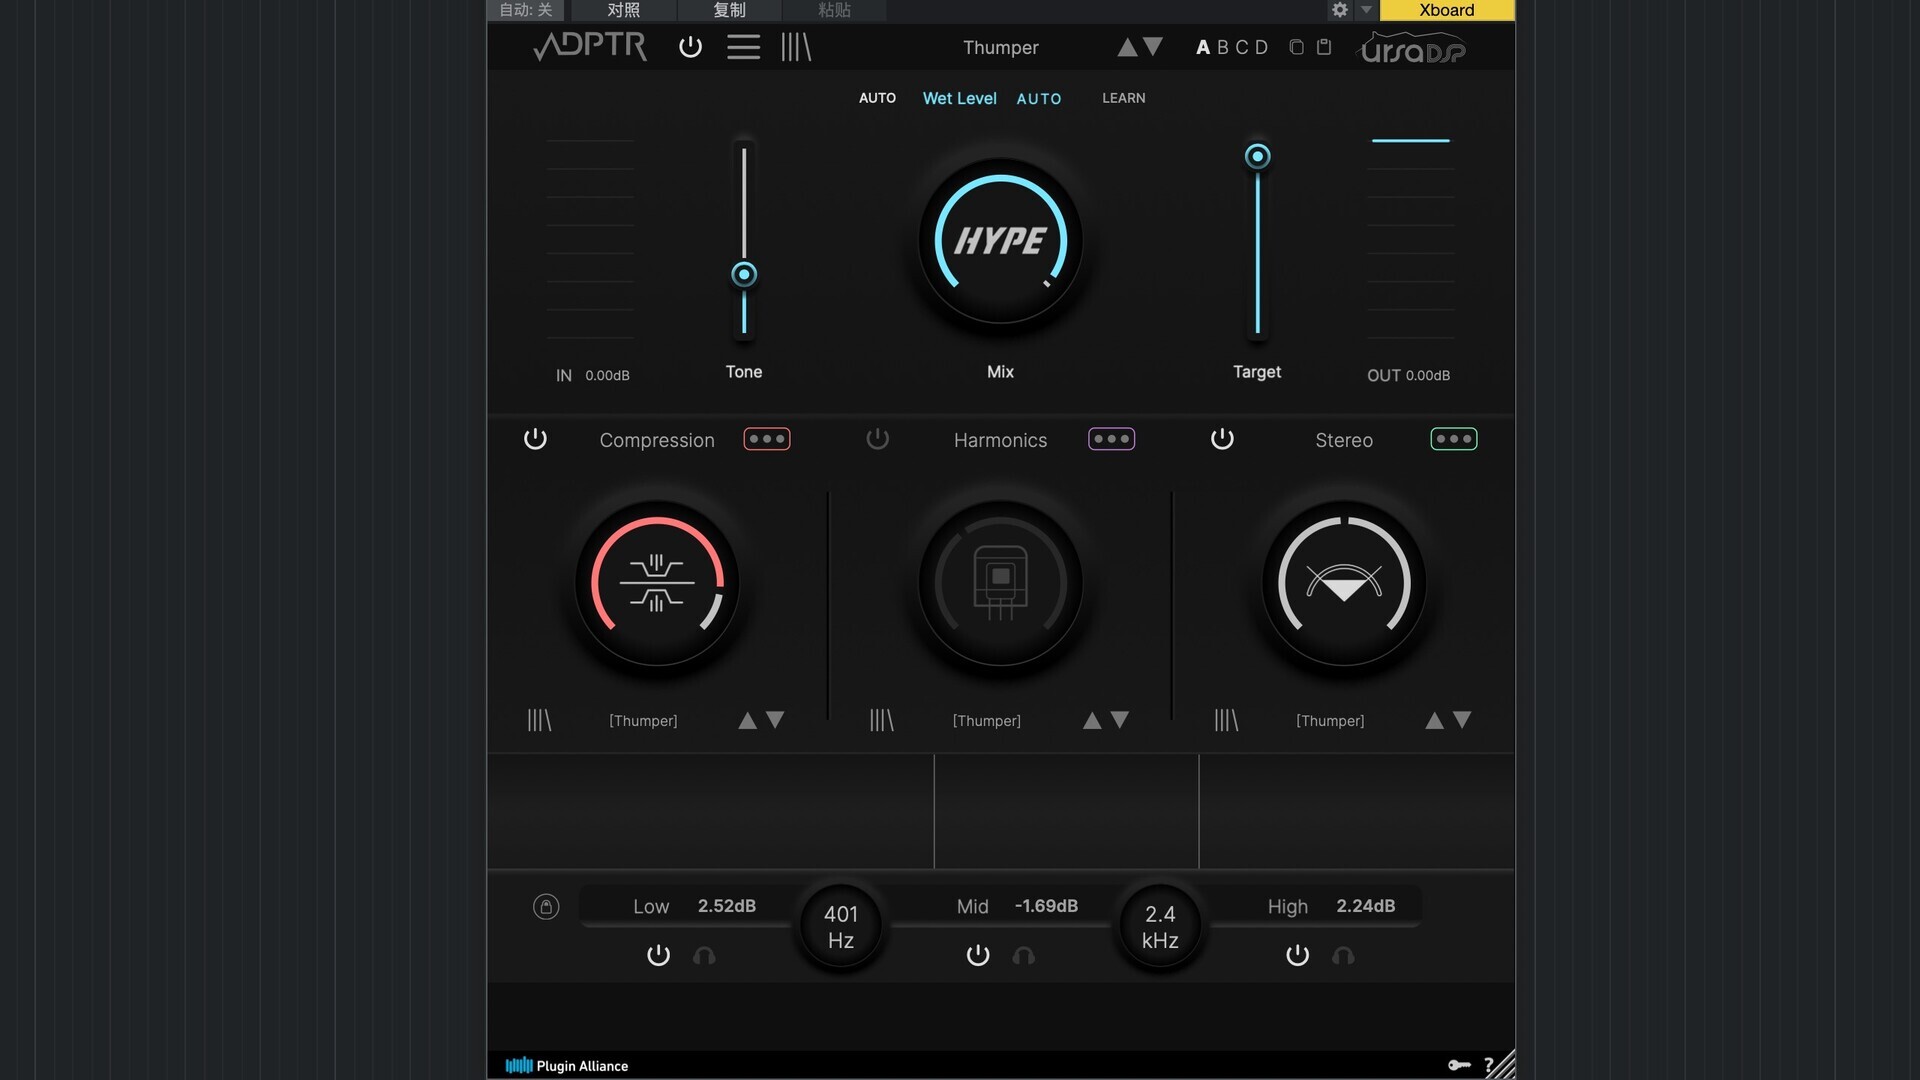This screenshot has height=1080, width=1920.
Task: Click the Harmonics tube knob
Action: 1000,583
